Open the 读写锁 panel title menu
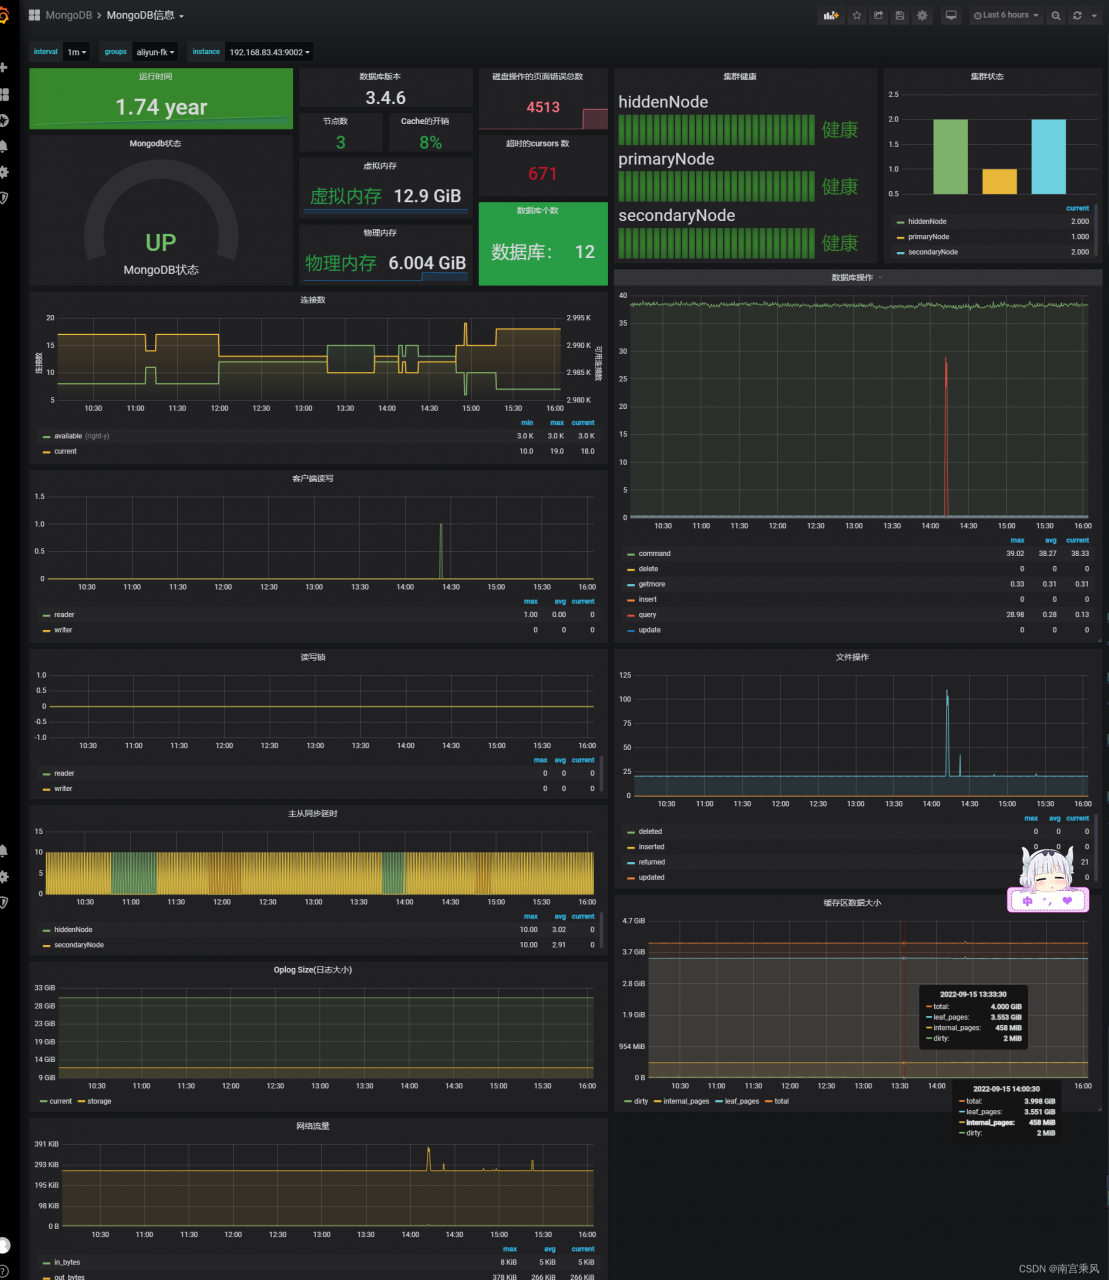Image resolution: width=1109 pixels, height=1280 pixels. [313, 657]
